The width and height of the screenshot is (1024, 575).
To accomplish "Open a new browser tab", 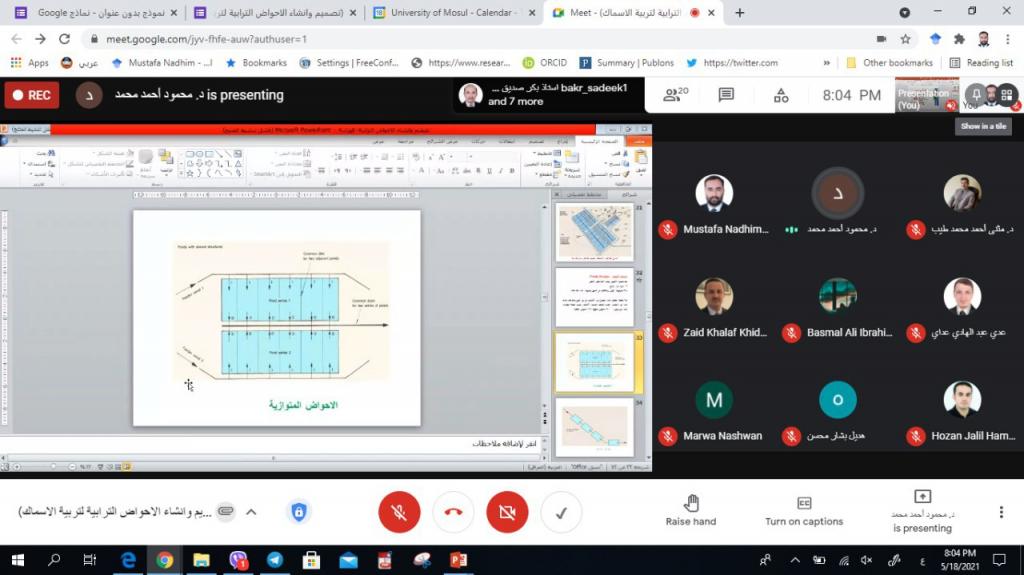I will [740, 13].
